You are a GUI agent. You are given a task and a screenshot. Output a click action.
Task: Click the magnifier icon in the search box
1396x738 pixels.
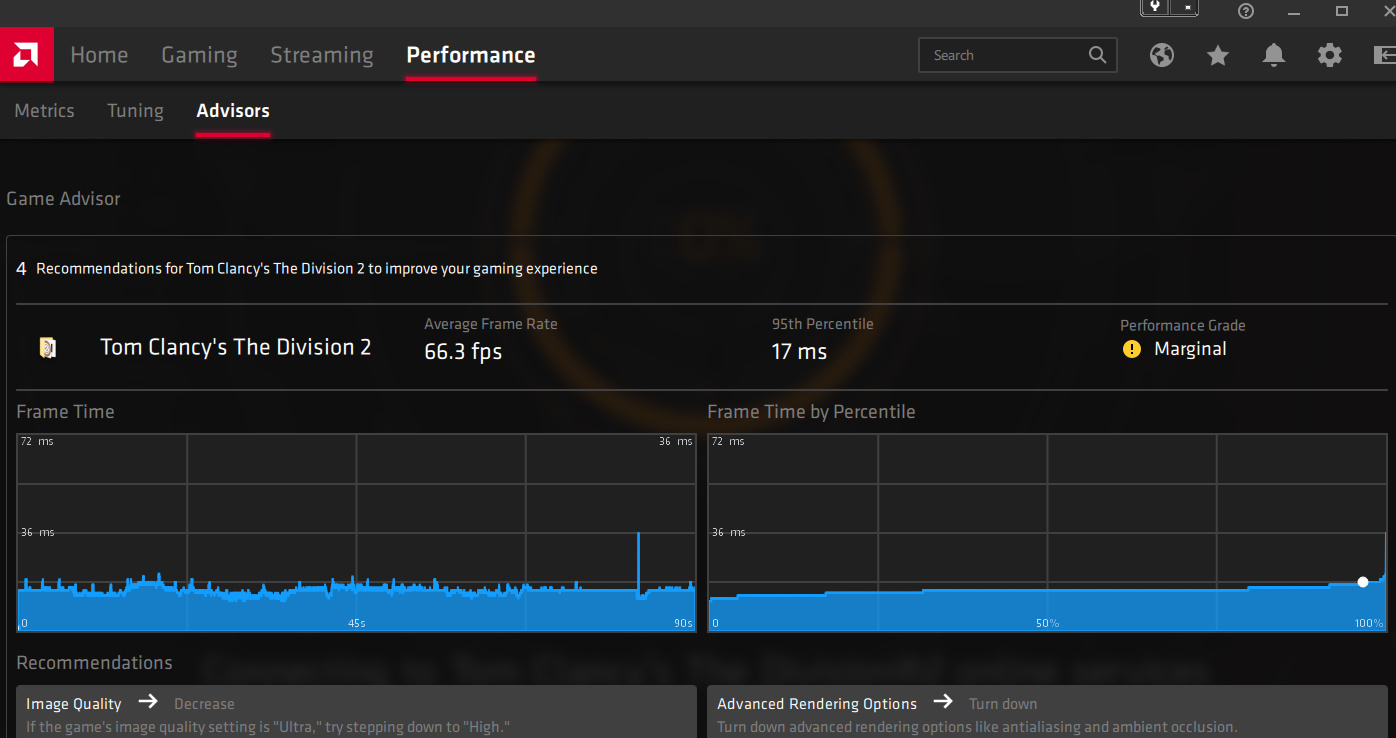pyautogui.click(x=1097, y=55)
